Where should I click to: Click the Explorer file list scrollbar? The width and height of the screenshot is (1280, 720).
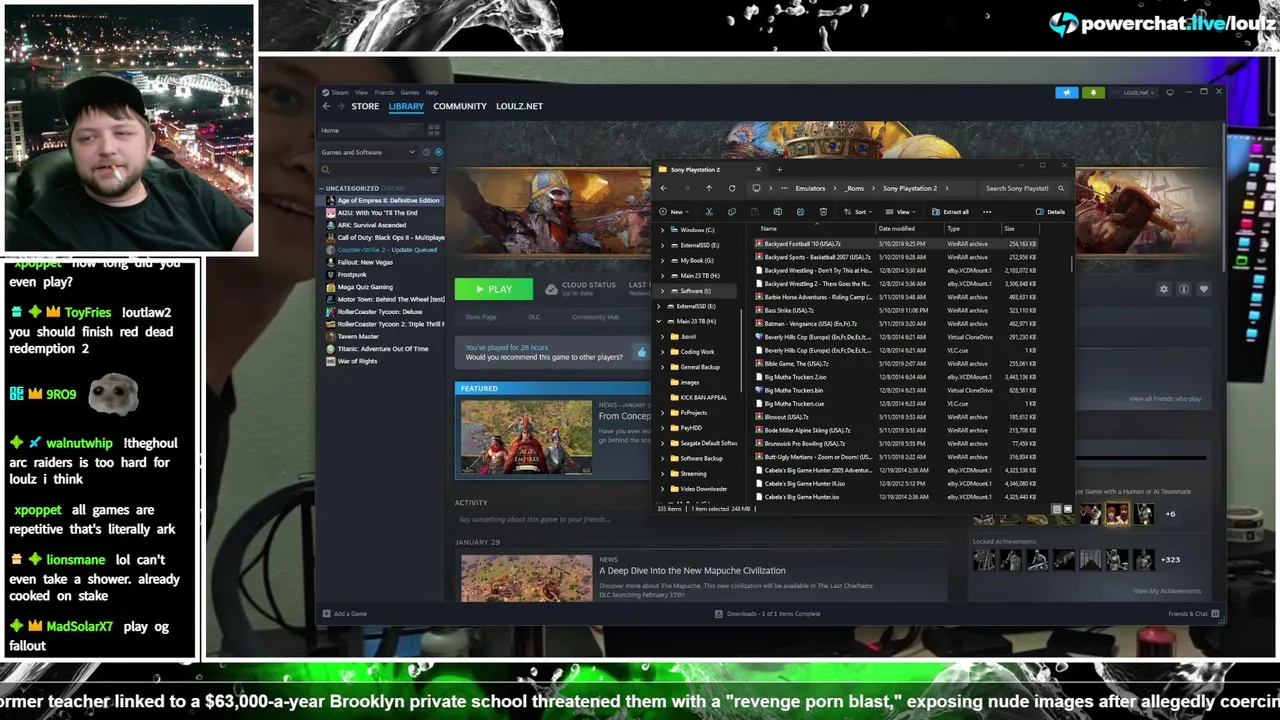tap(1072, 265)
